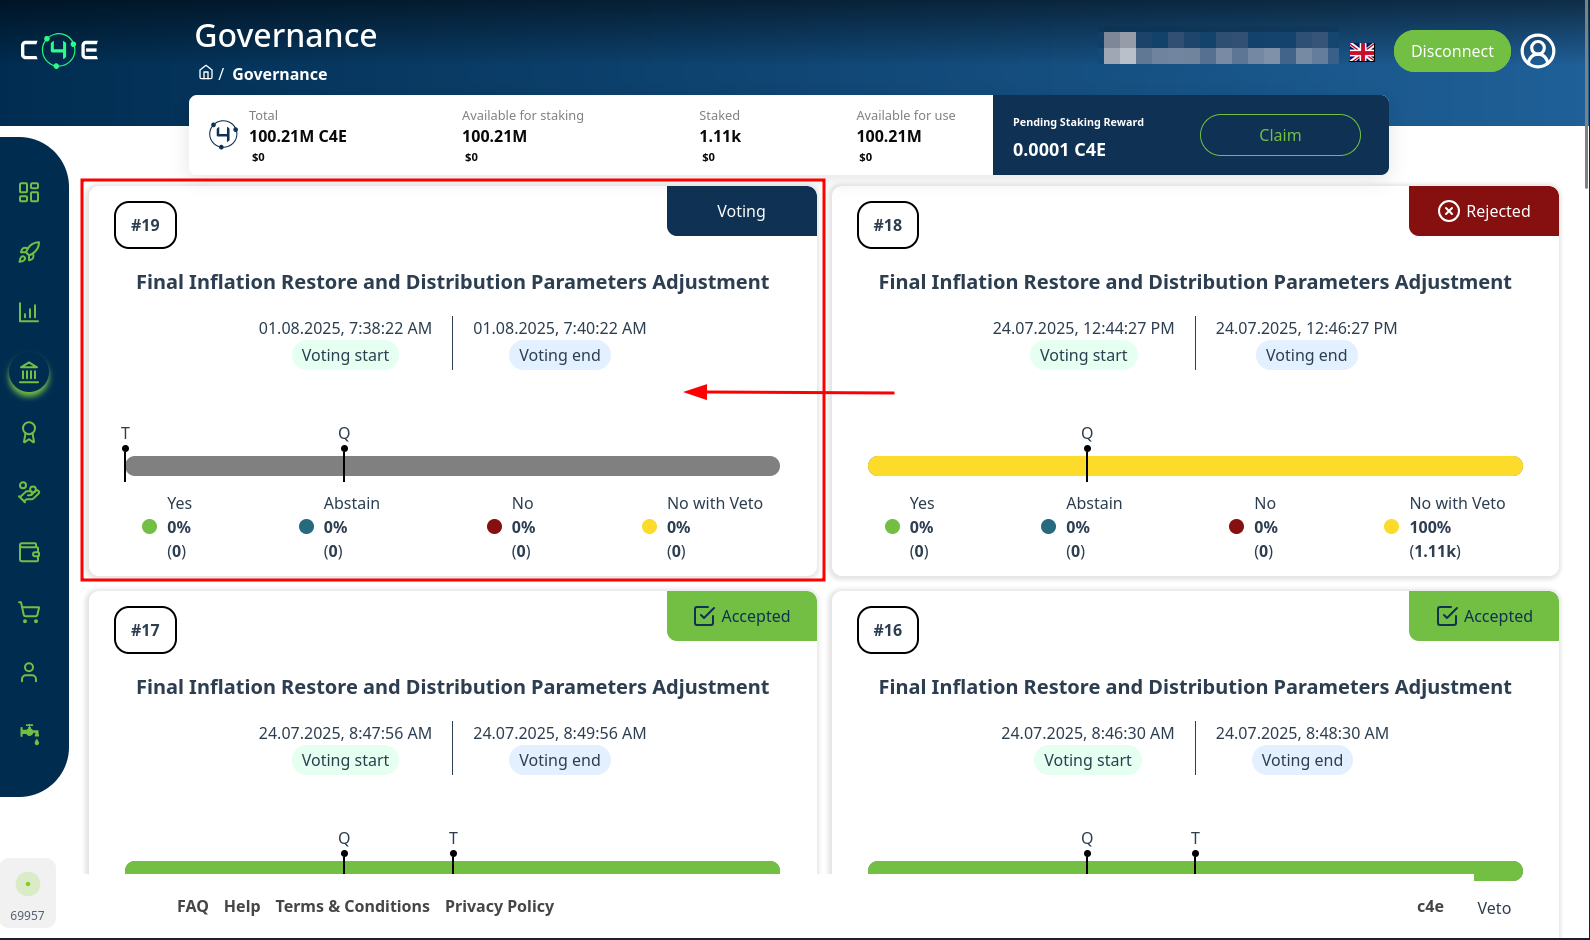The height and width of the screenshot is (940, 1590).
Task: Click the shopping cart sidebar icon
Action: coord(29,612)
